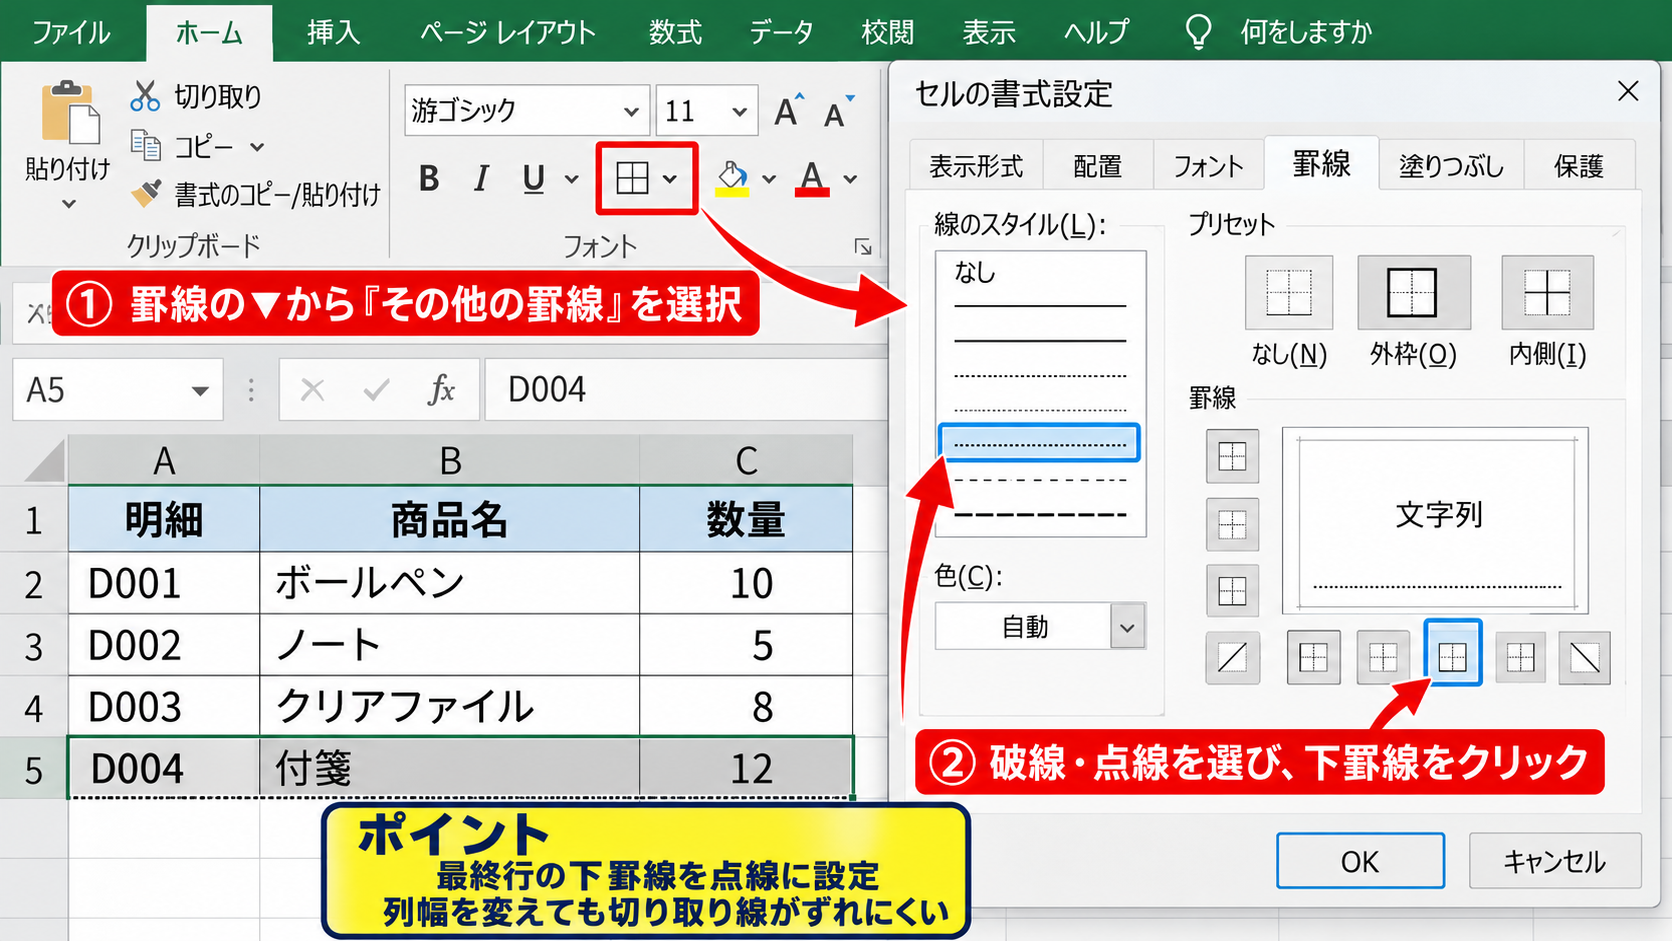Switch to the 挿入 ribbon tab

333,32
